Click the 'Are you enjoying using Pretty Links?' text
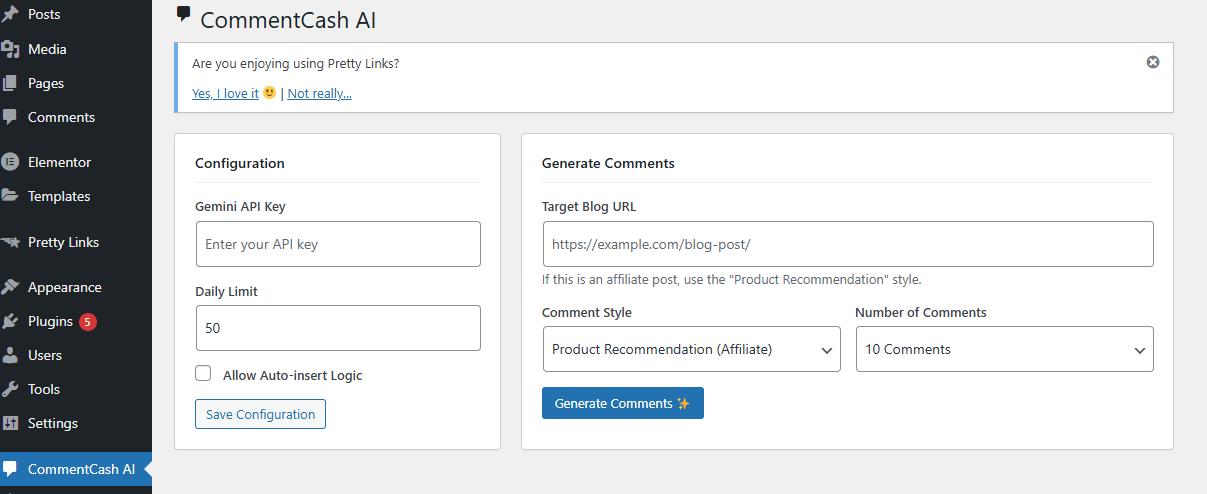Screen dimensions: 1207x494 tap(296, 63)
